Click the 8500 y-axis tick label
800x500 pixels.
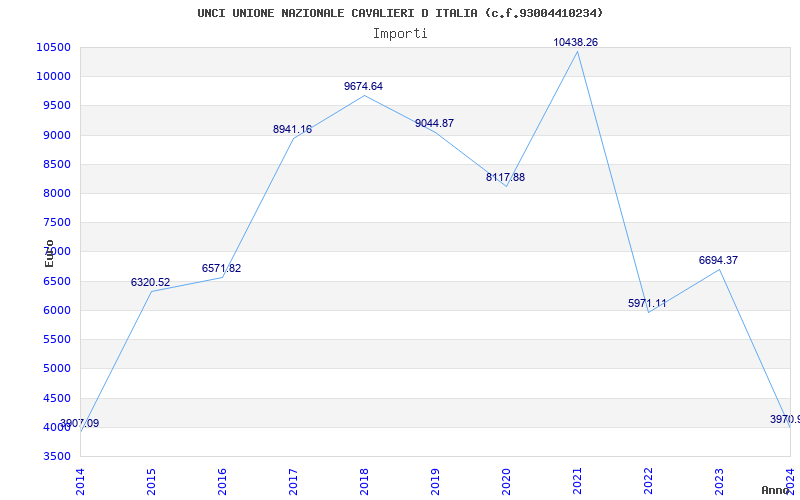point(56,164)
